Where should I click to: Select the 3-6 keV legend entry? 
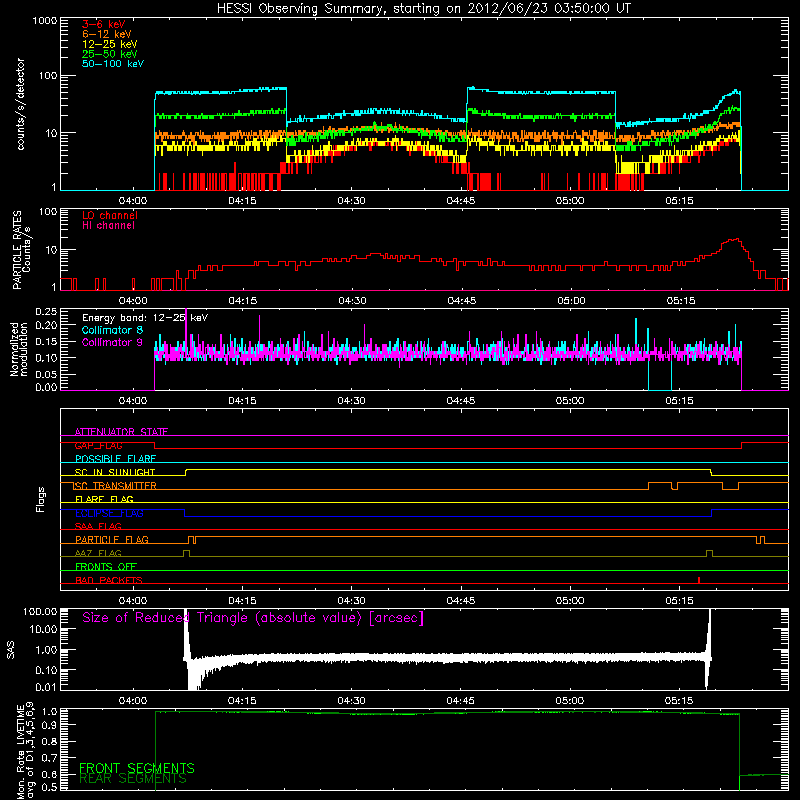click(x=104, y=24)
